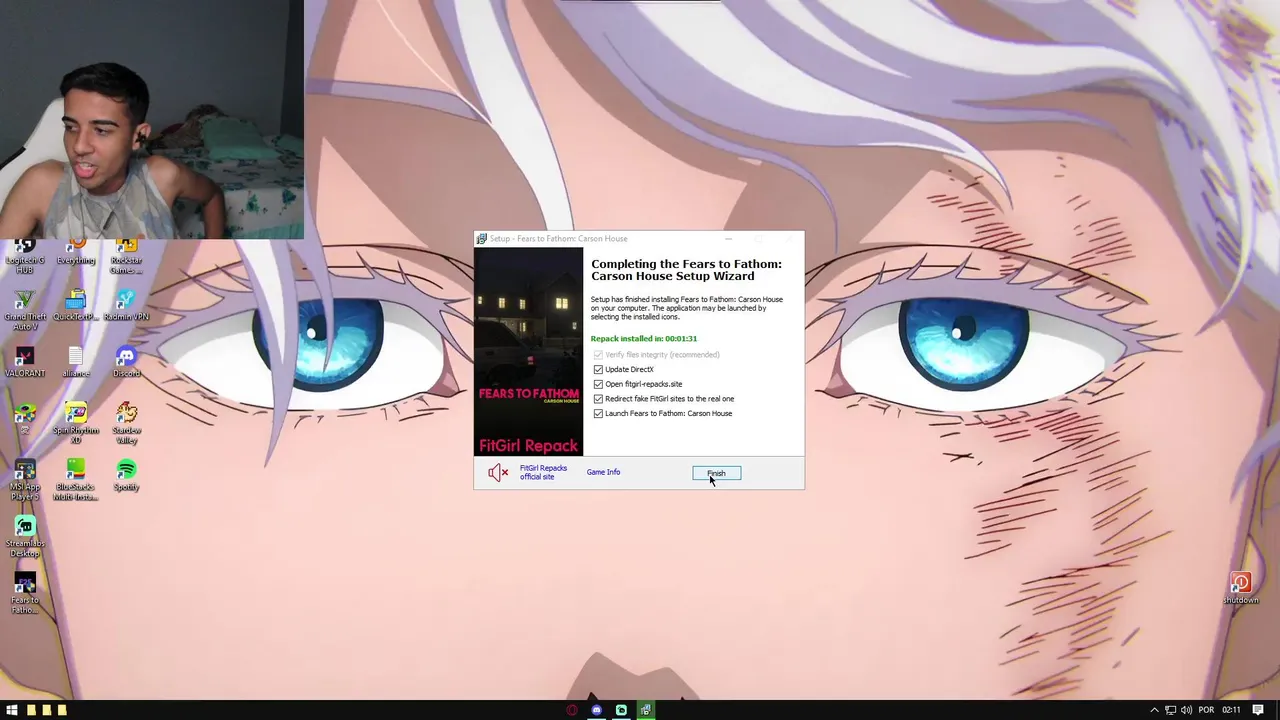Click the 'Repack installed in: 00:01:31' text

click(643, 338)
